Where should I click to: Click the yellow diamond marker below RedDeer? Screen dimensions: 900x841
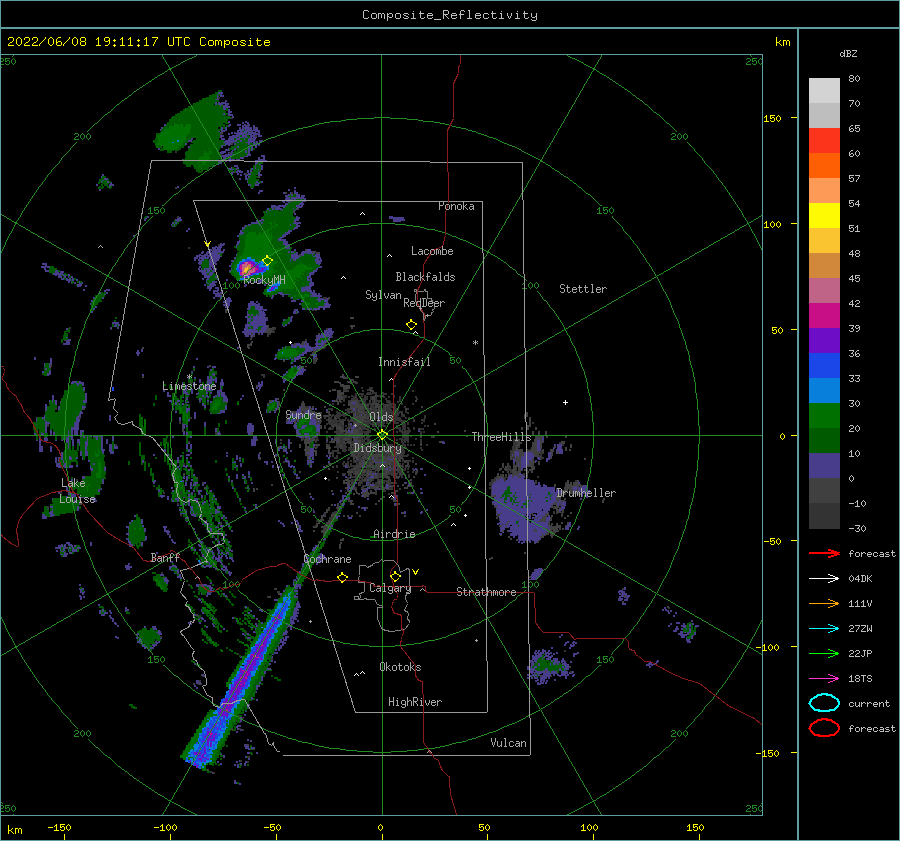click(x=411, y=325)
